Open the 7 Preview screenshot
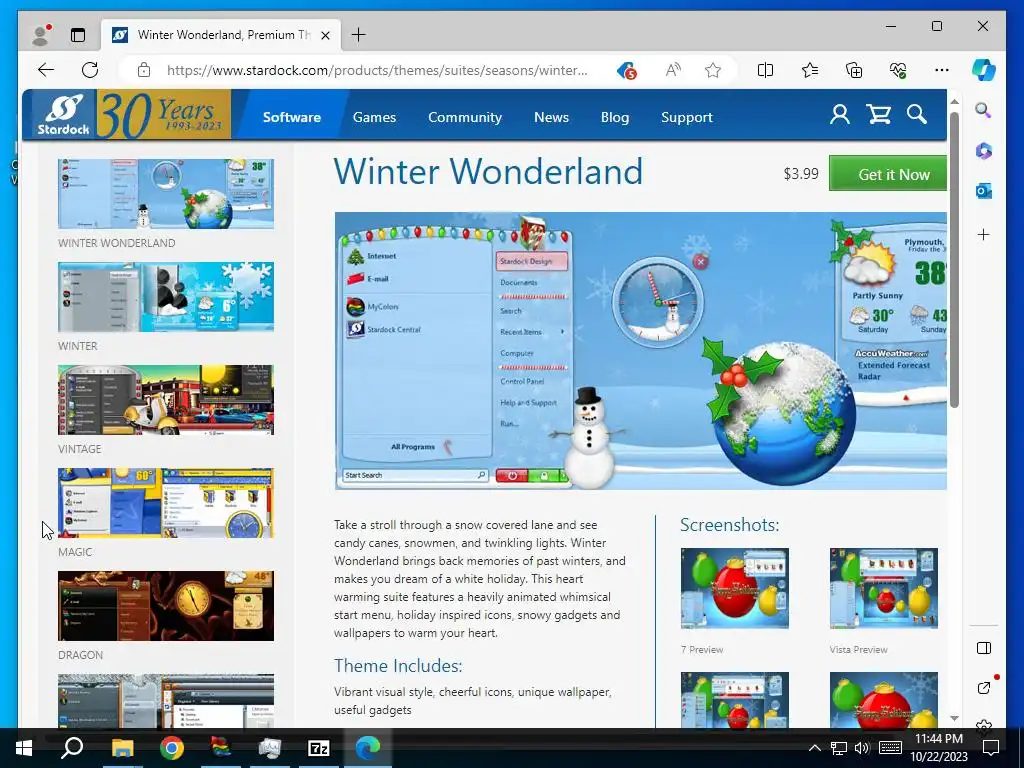 coord(735,588)
